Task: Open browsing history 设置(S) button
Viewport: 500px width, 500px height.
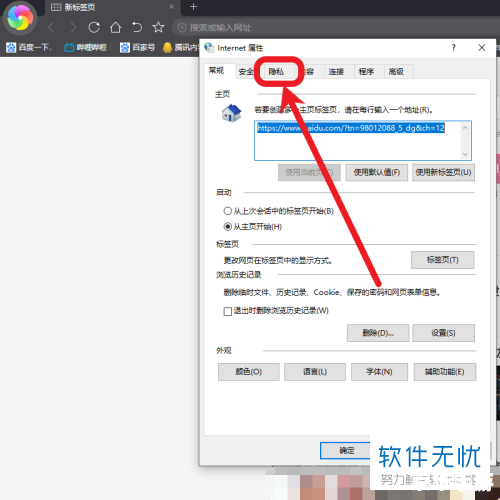Action: pos(443,333)
